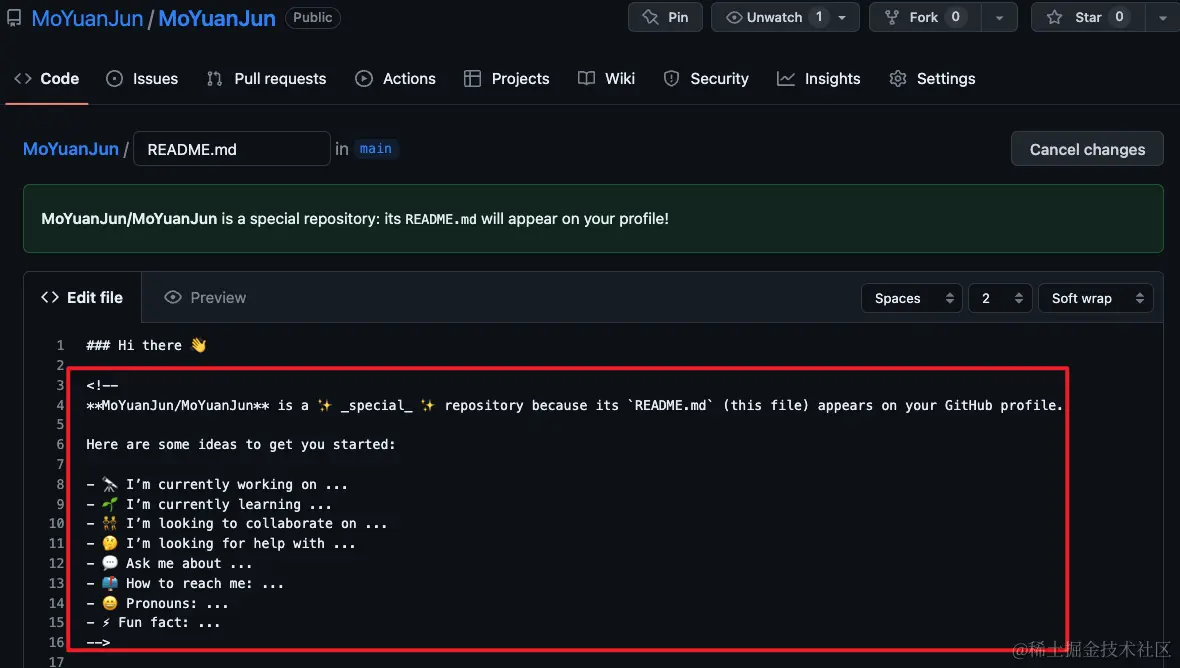Fork the MoYuanJun repository
The width and height of the screenshot is (1180, 668).
924,17
